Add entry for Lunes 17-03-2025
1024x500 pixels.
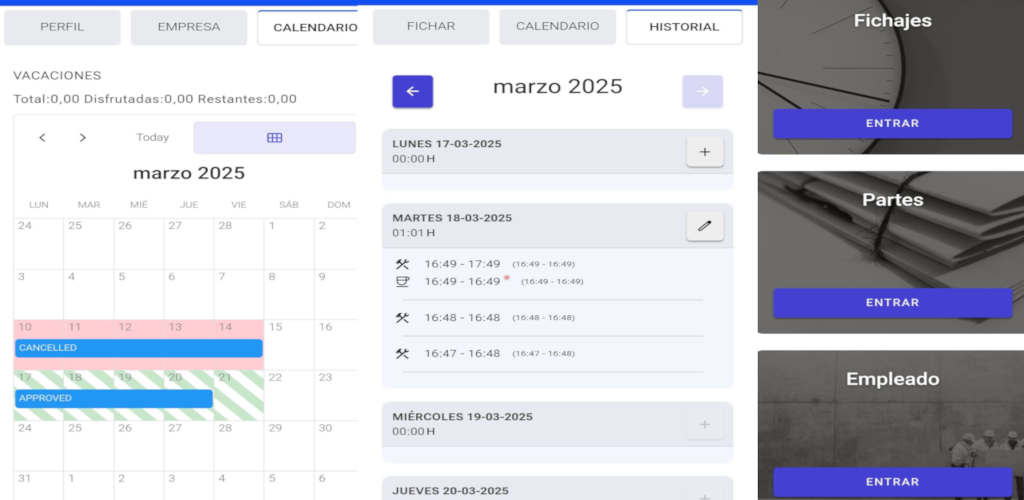click(705, 152)
